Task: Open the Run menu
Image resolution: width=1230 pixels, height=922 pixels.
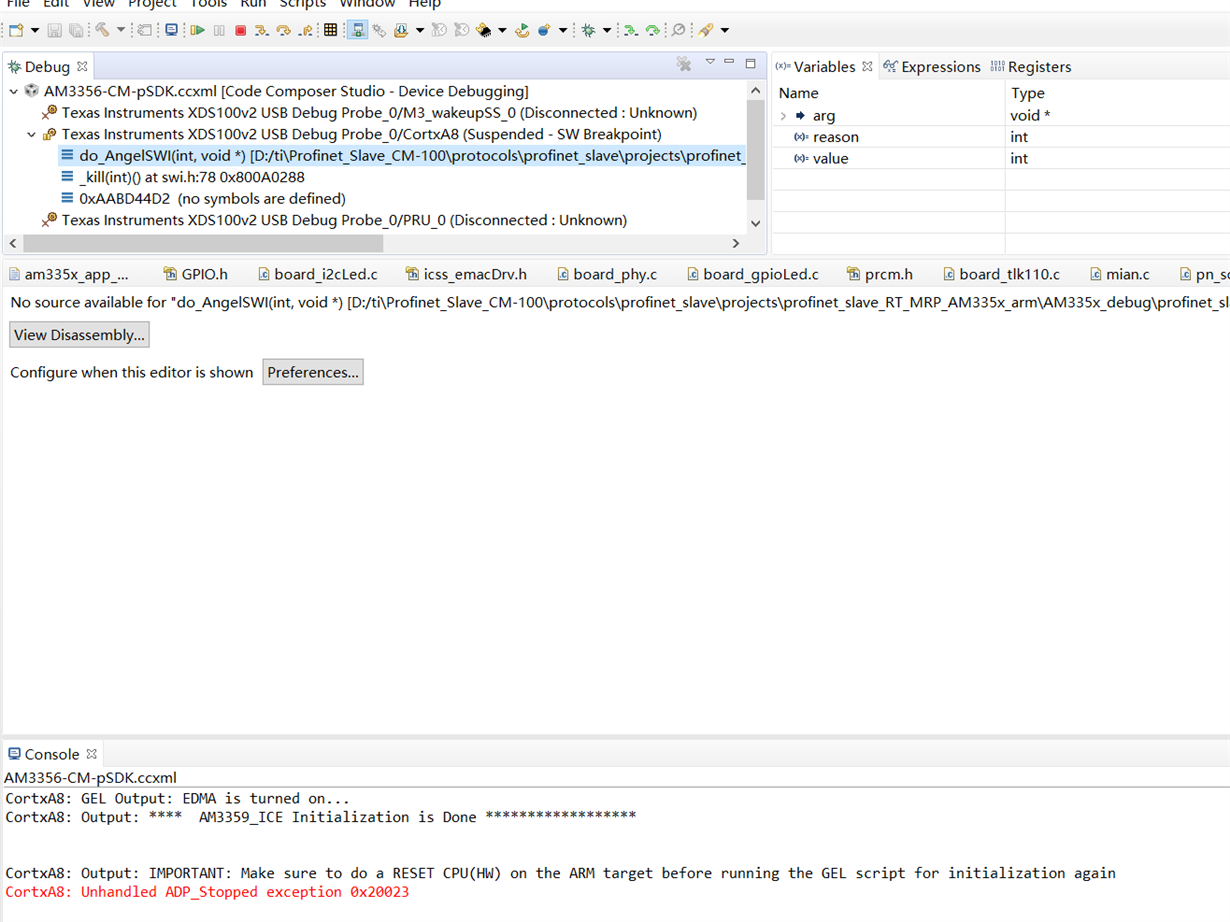Action: 253,4
